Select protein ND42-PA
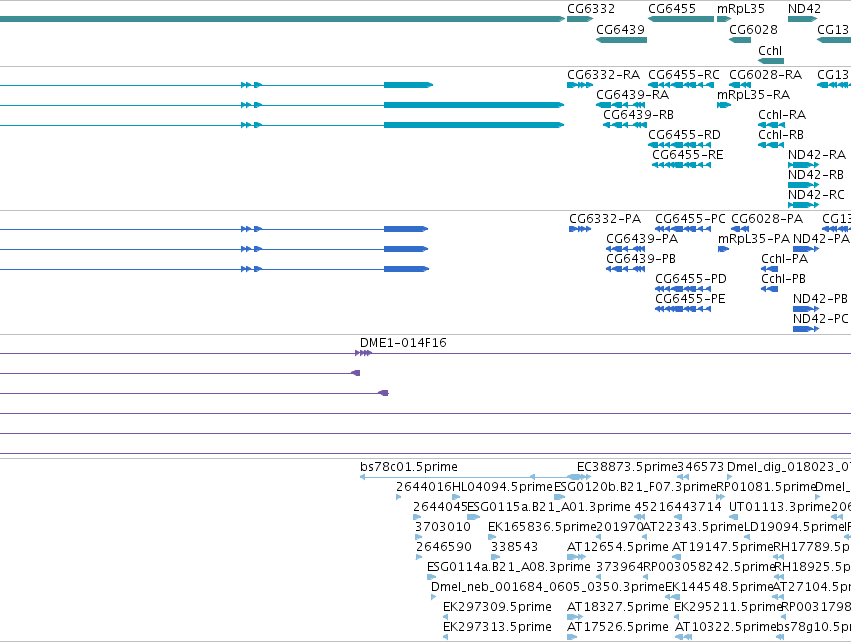The height and width of the screenshot is (642, 851). (821, 239)
